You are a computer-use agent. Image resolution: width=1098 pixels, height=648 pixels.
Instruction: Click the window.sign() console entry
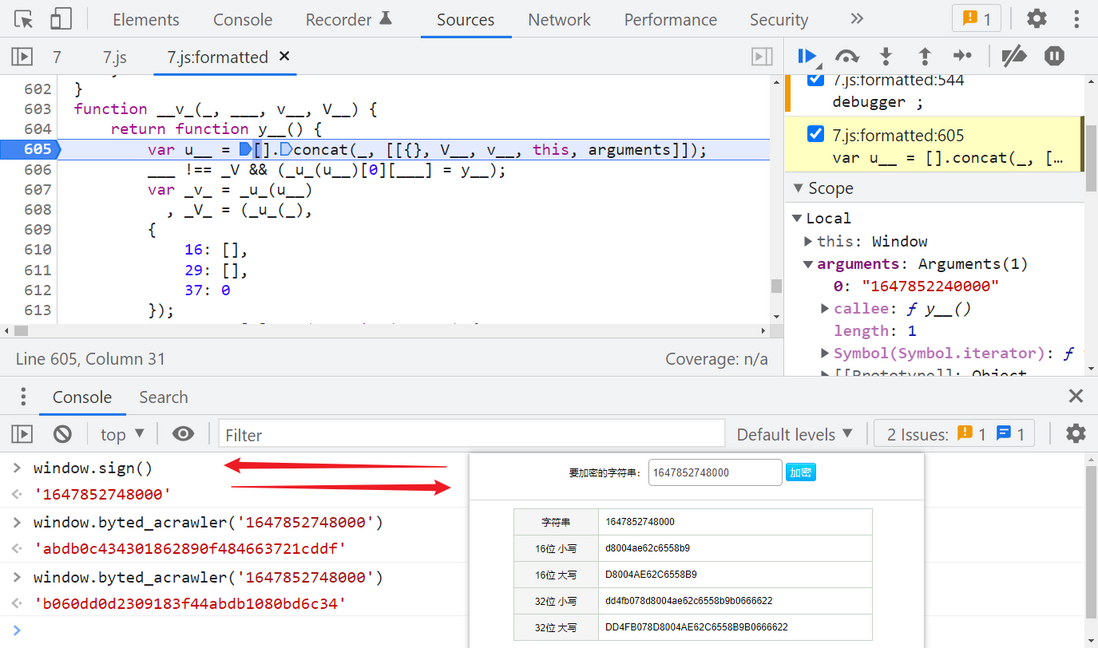pos(92,467)
